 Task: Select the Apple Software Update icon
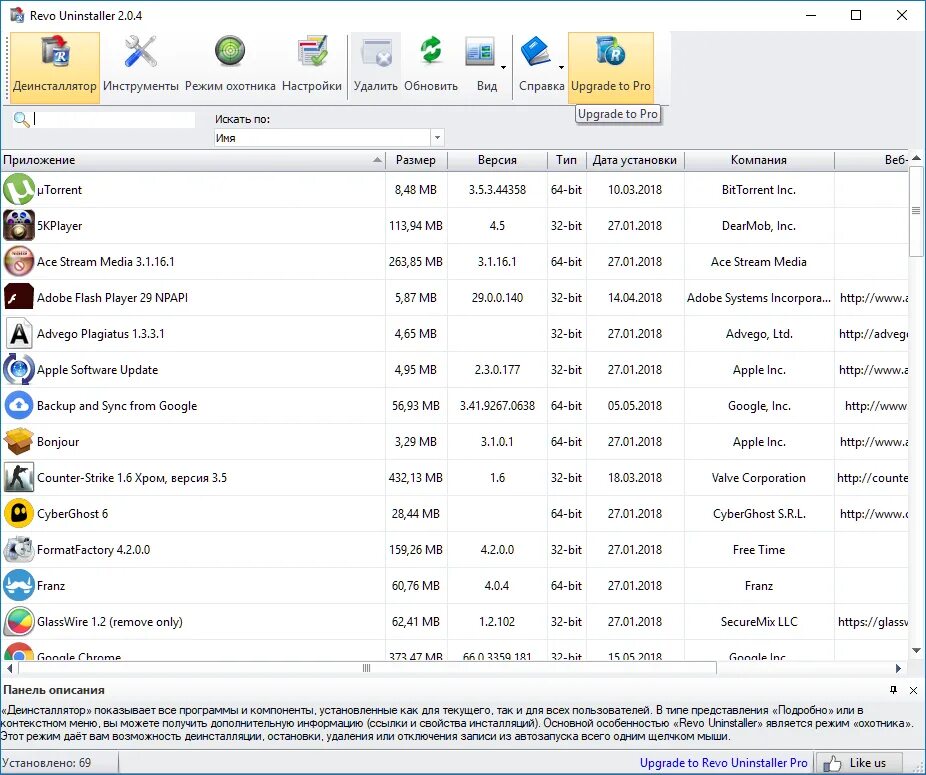[18, 370]
